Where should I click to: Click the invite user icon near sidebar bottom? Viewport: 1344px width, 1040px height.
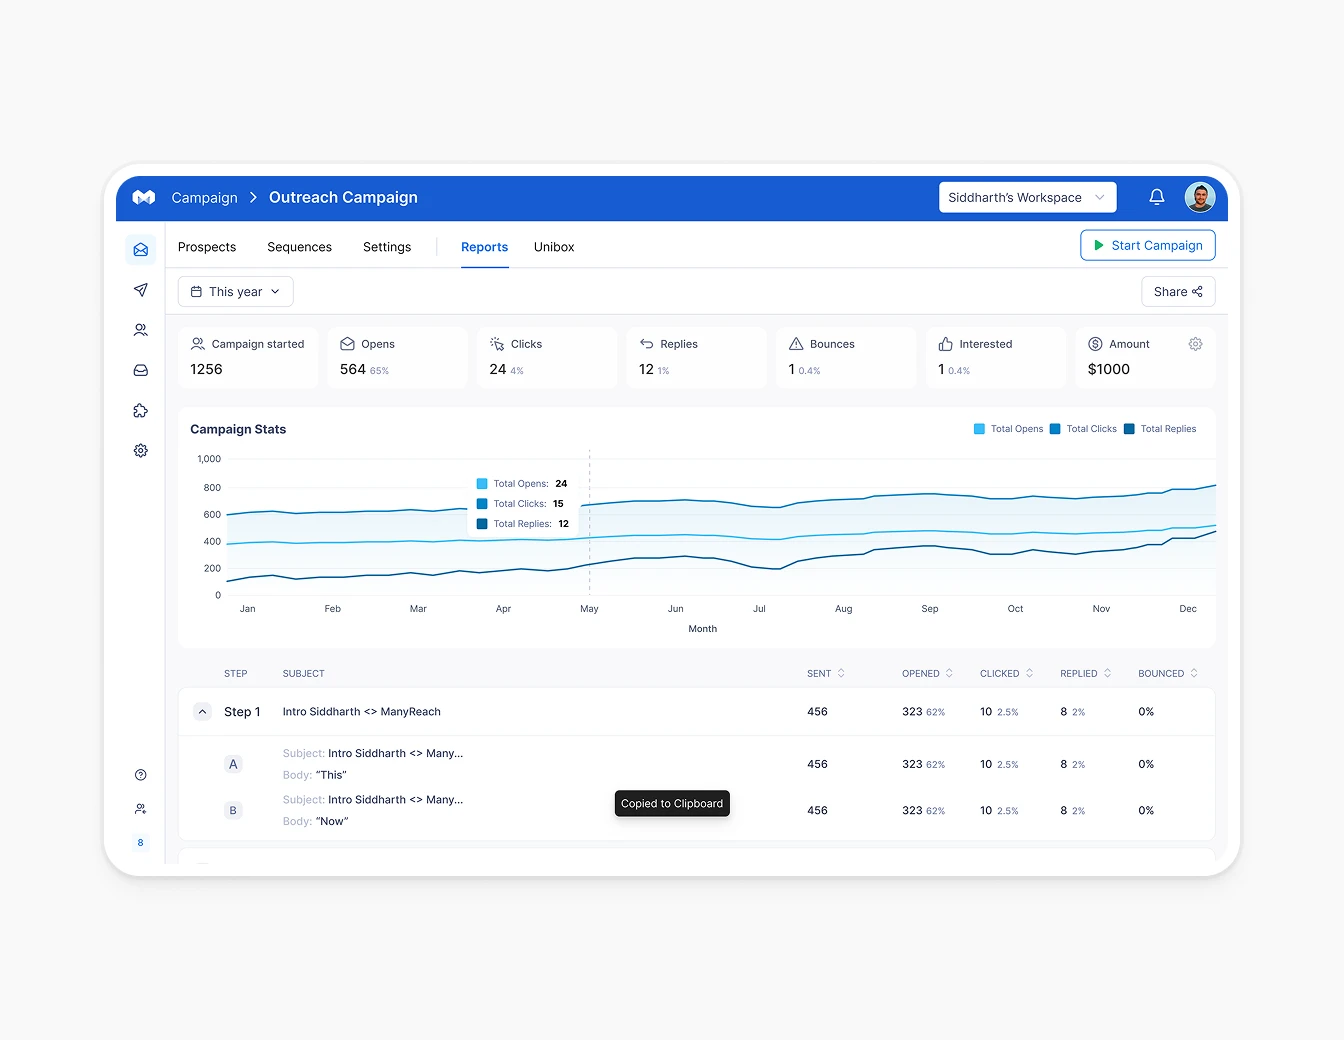coord(140,808)
